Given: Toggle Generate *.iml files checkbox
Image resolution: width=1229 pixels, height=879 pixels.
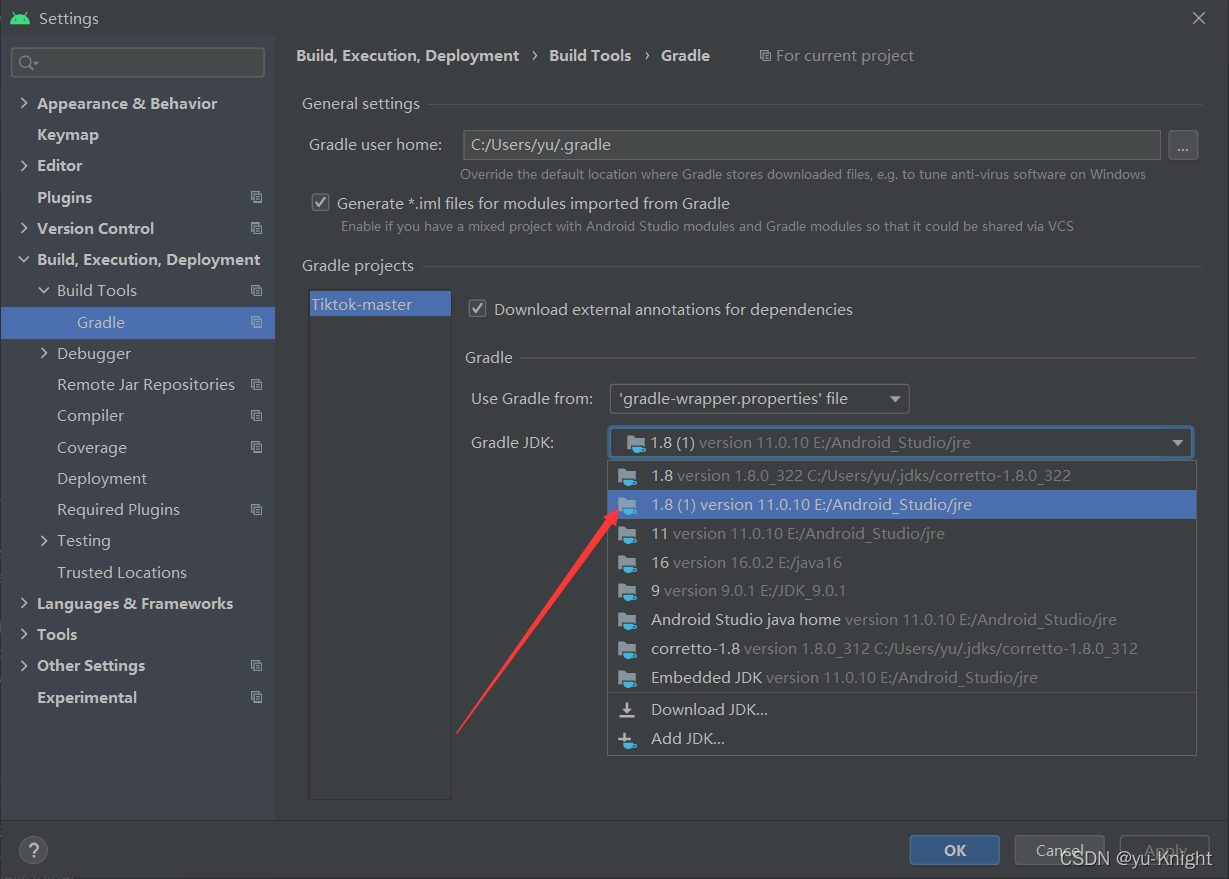Looking at the screenshot, I should (x=320, y=203).
